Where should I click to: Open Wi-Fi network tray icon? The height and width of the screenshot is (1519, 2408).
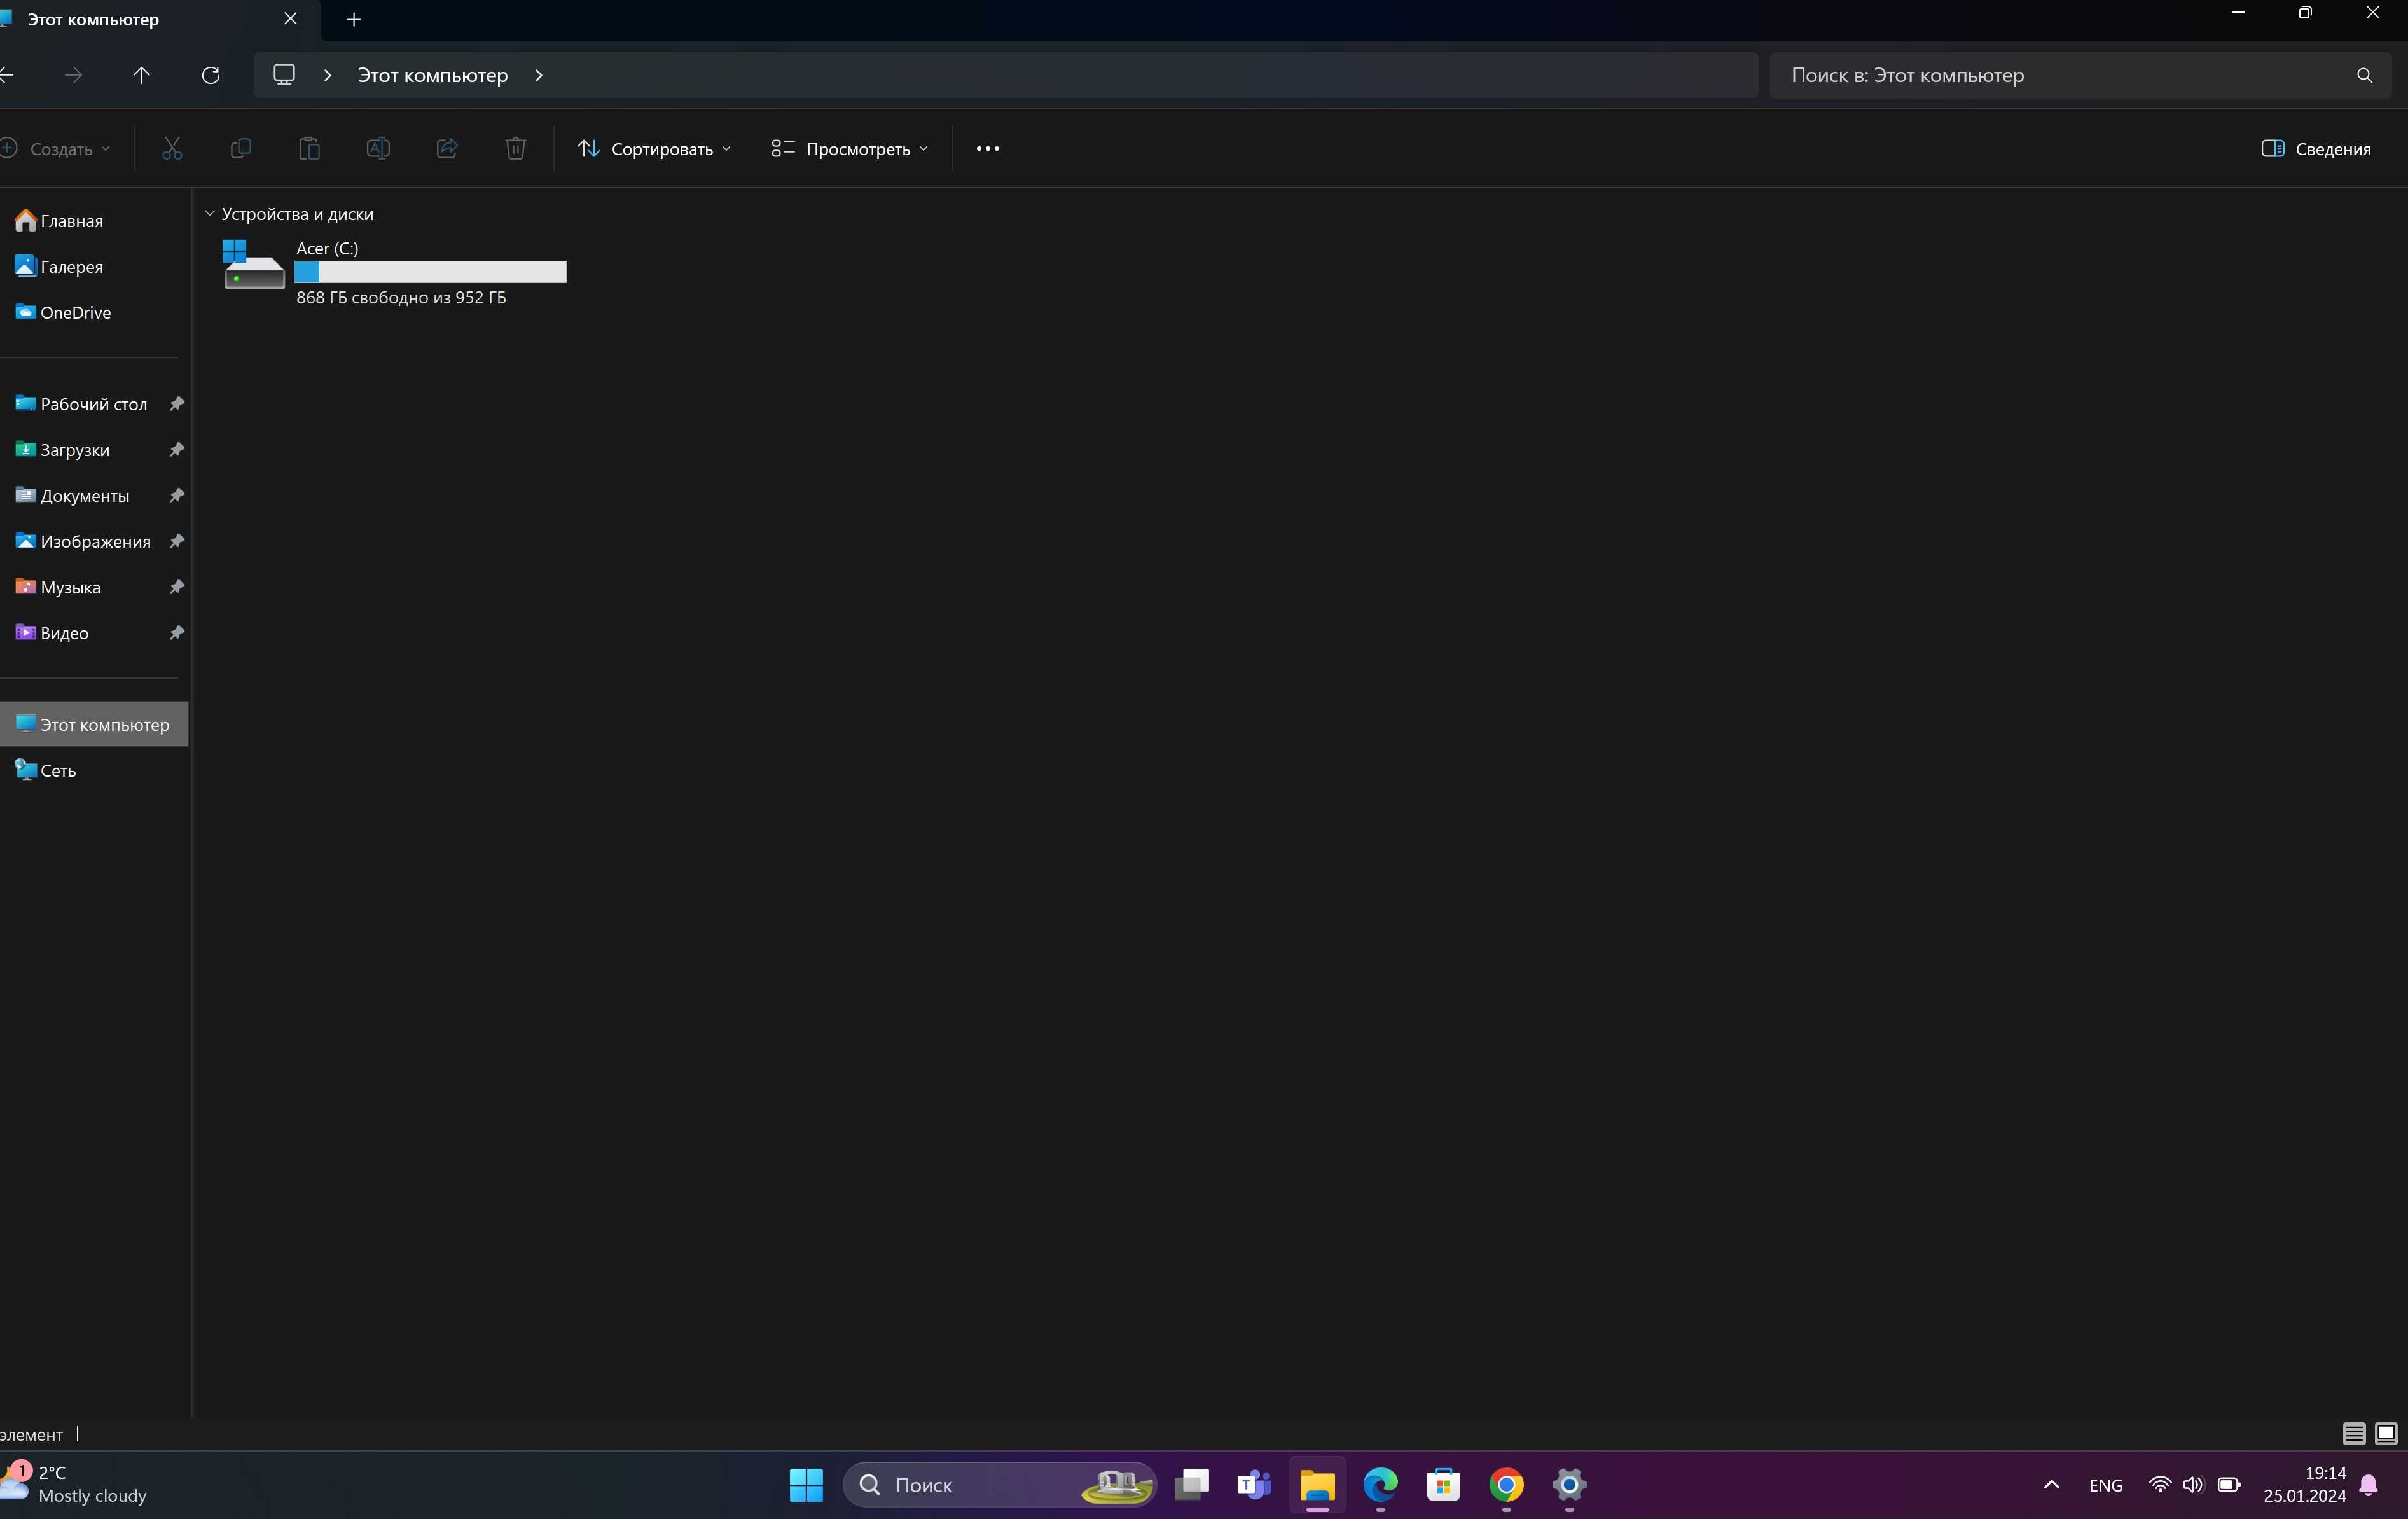click(2160, 1485)
